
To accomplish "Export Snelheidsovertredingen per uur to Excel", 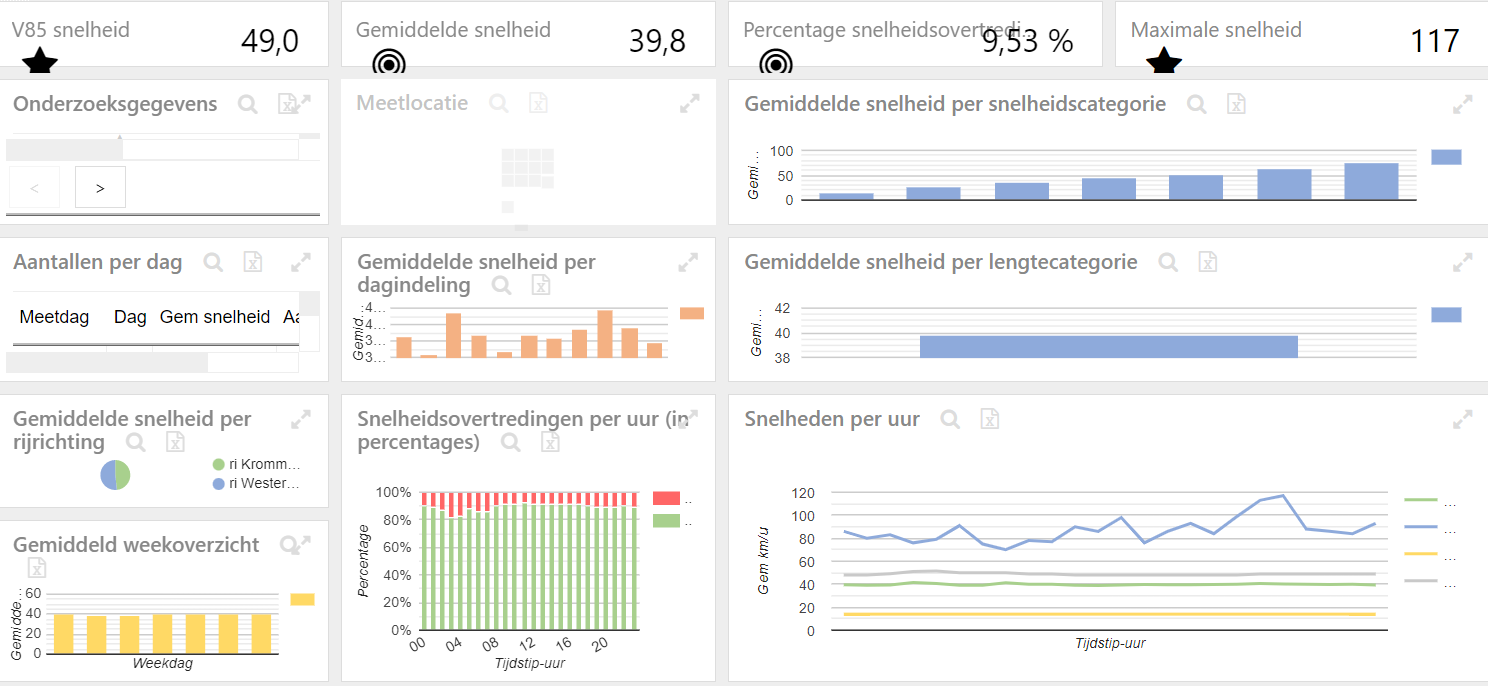I will [550, 442].
